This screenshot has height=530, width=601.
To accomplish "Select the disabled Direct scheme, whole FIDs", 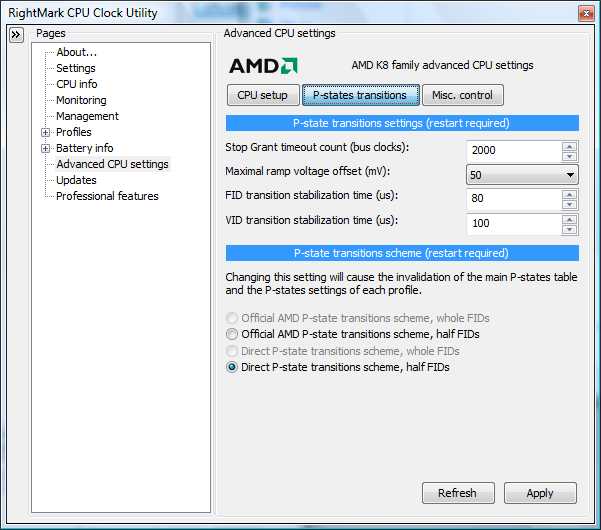I will (343, 351).
